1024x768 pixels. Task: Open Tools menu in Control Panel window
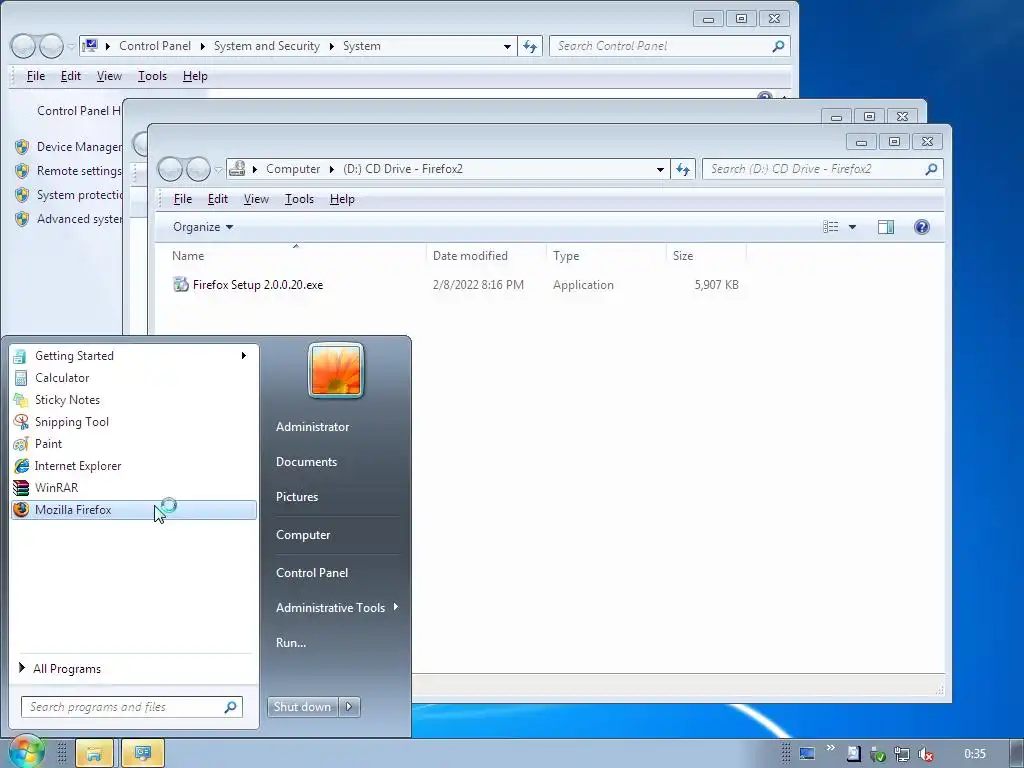click(152, 76)
